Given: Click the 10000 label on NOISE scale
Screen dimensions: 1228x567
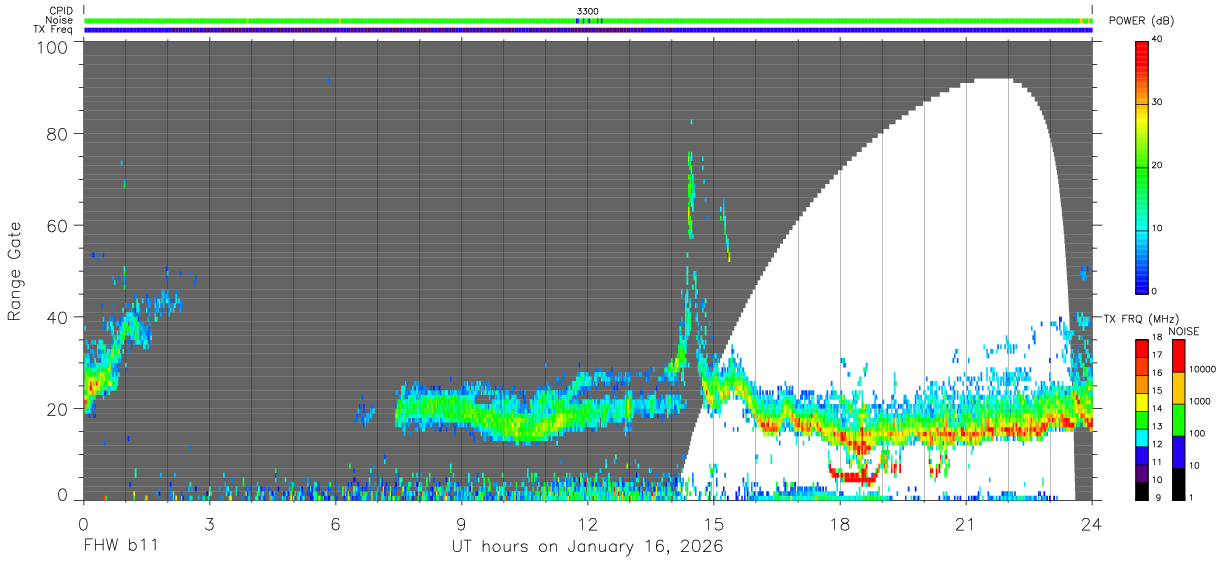Looking at the screenshot, I should 1202,369.
